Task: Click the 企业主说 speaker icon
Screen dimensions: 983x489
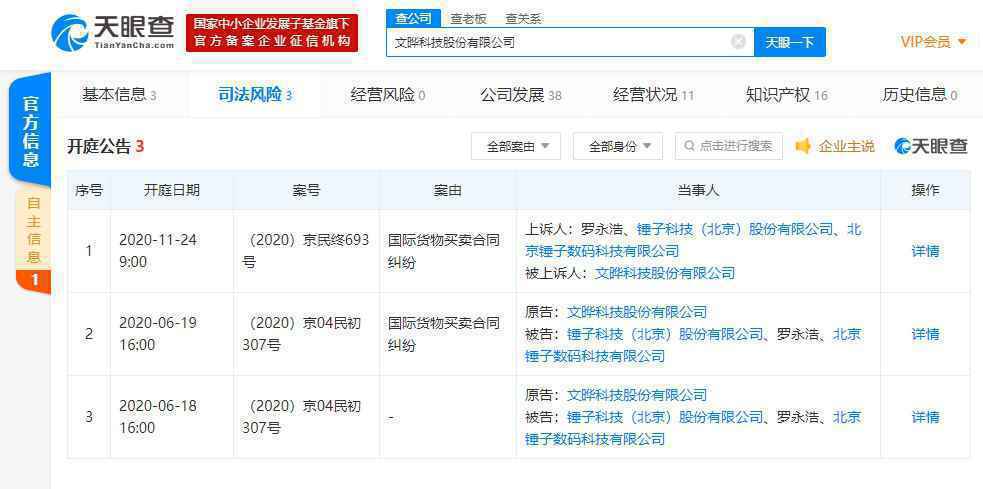Action: (802, 146)
